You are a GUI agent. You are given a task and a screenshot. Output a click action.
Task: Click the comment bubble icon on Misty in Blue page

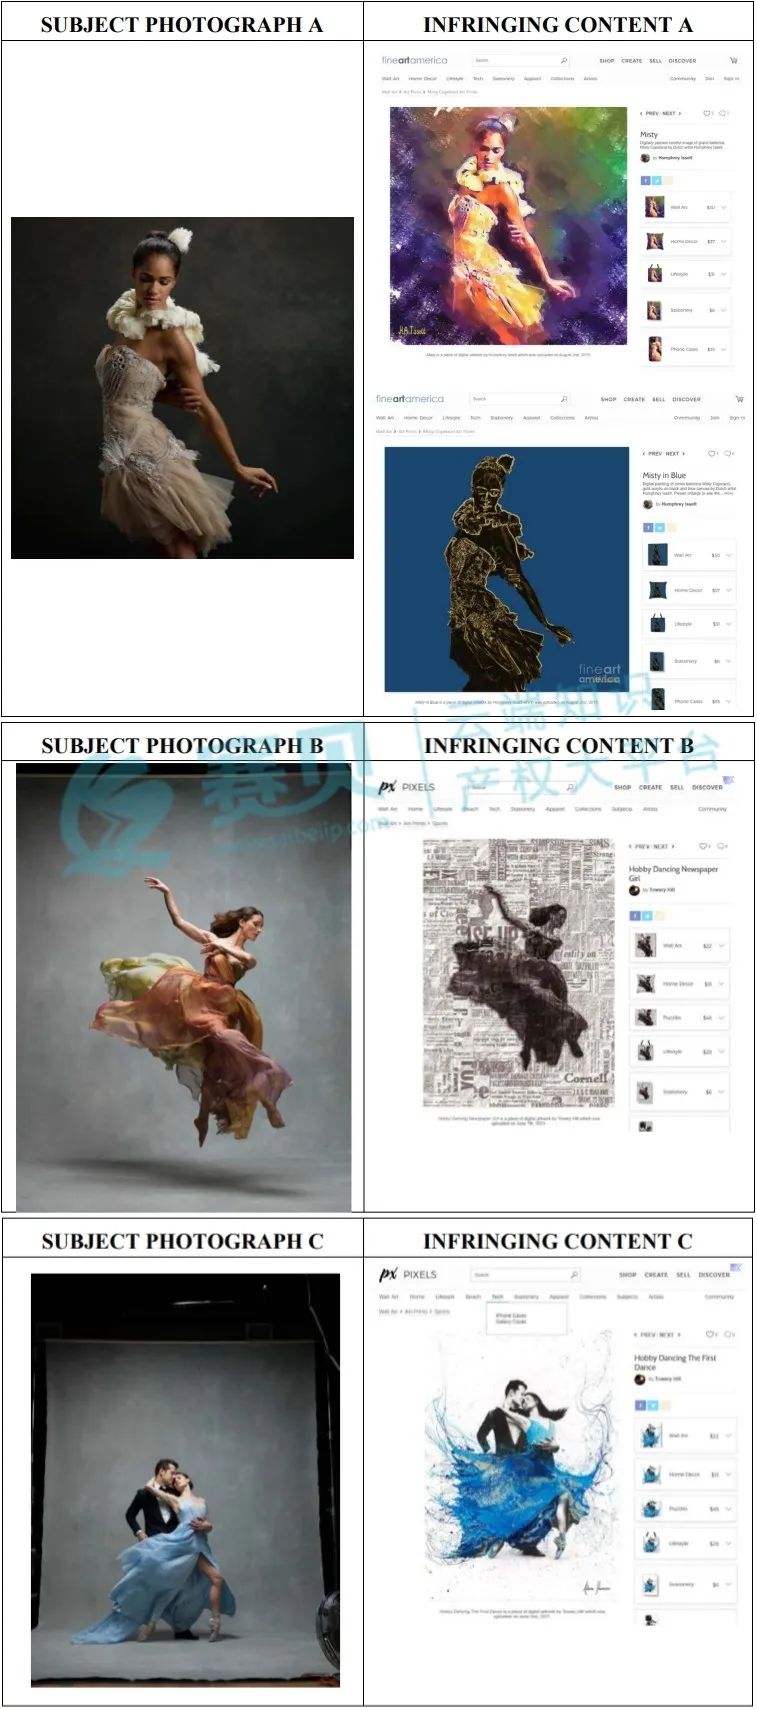(x=728, y=453)
